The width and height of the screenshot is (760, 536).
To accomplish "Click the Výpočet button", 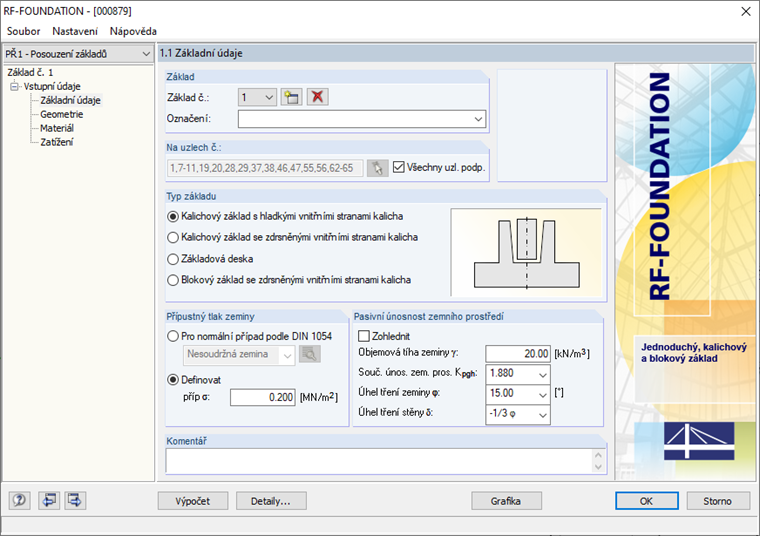I will coord(193,501).
